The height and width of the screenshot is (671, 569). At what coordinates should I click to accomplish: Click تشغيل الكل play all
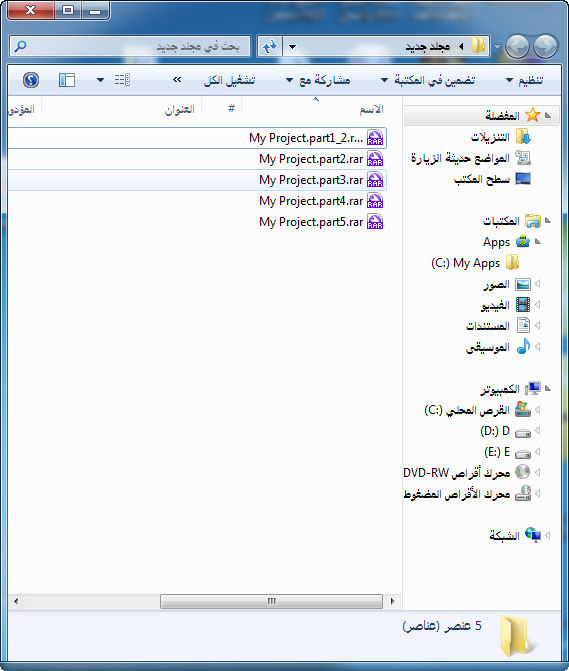coord(229,80)
